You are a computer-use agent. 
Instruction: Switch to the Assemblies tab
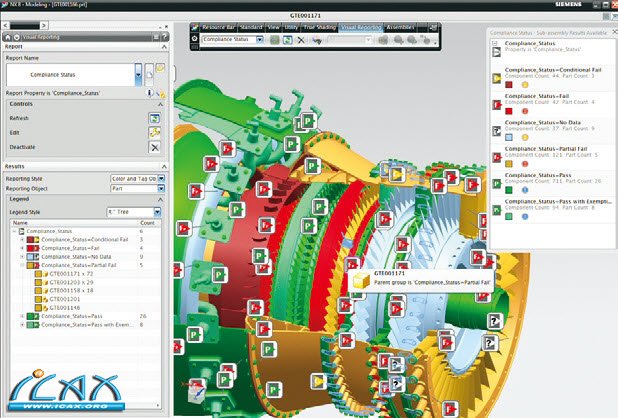(x=400, y=27)
